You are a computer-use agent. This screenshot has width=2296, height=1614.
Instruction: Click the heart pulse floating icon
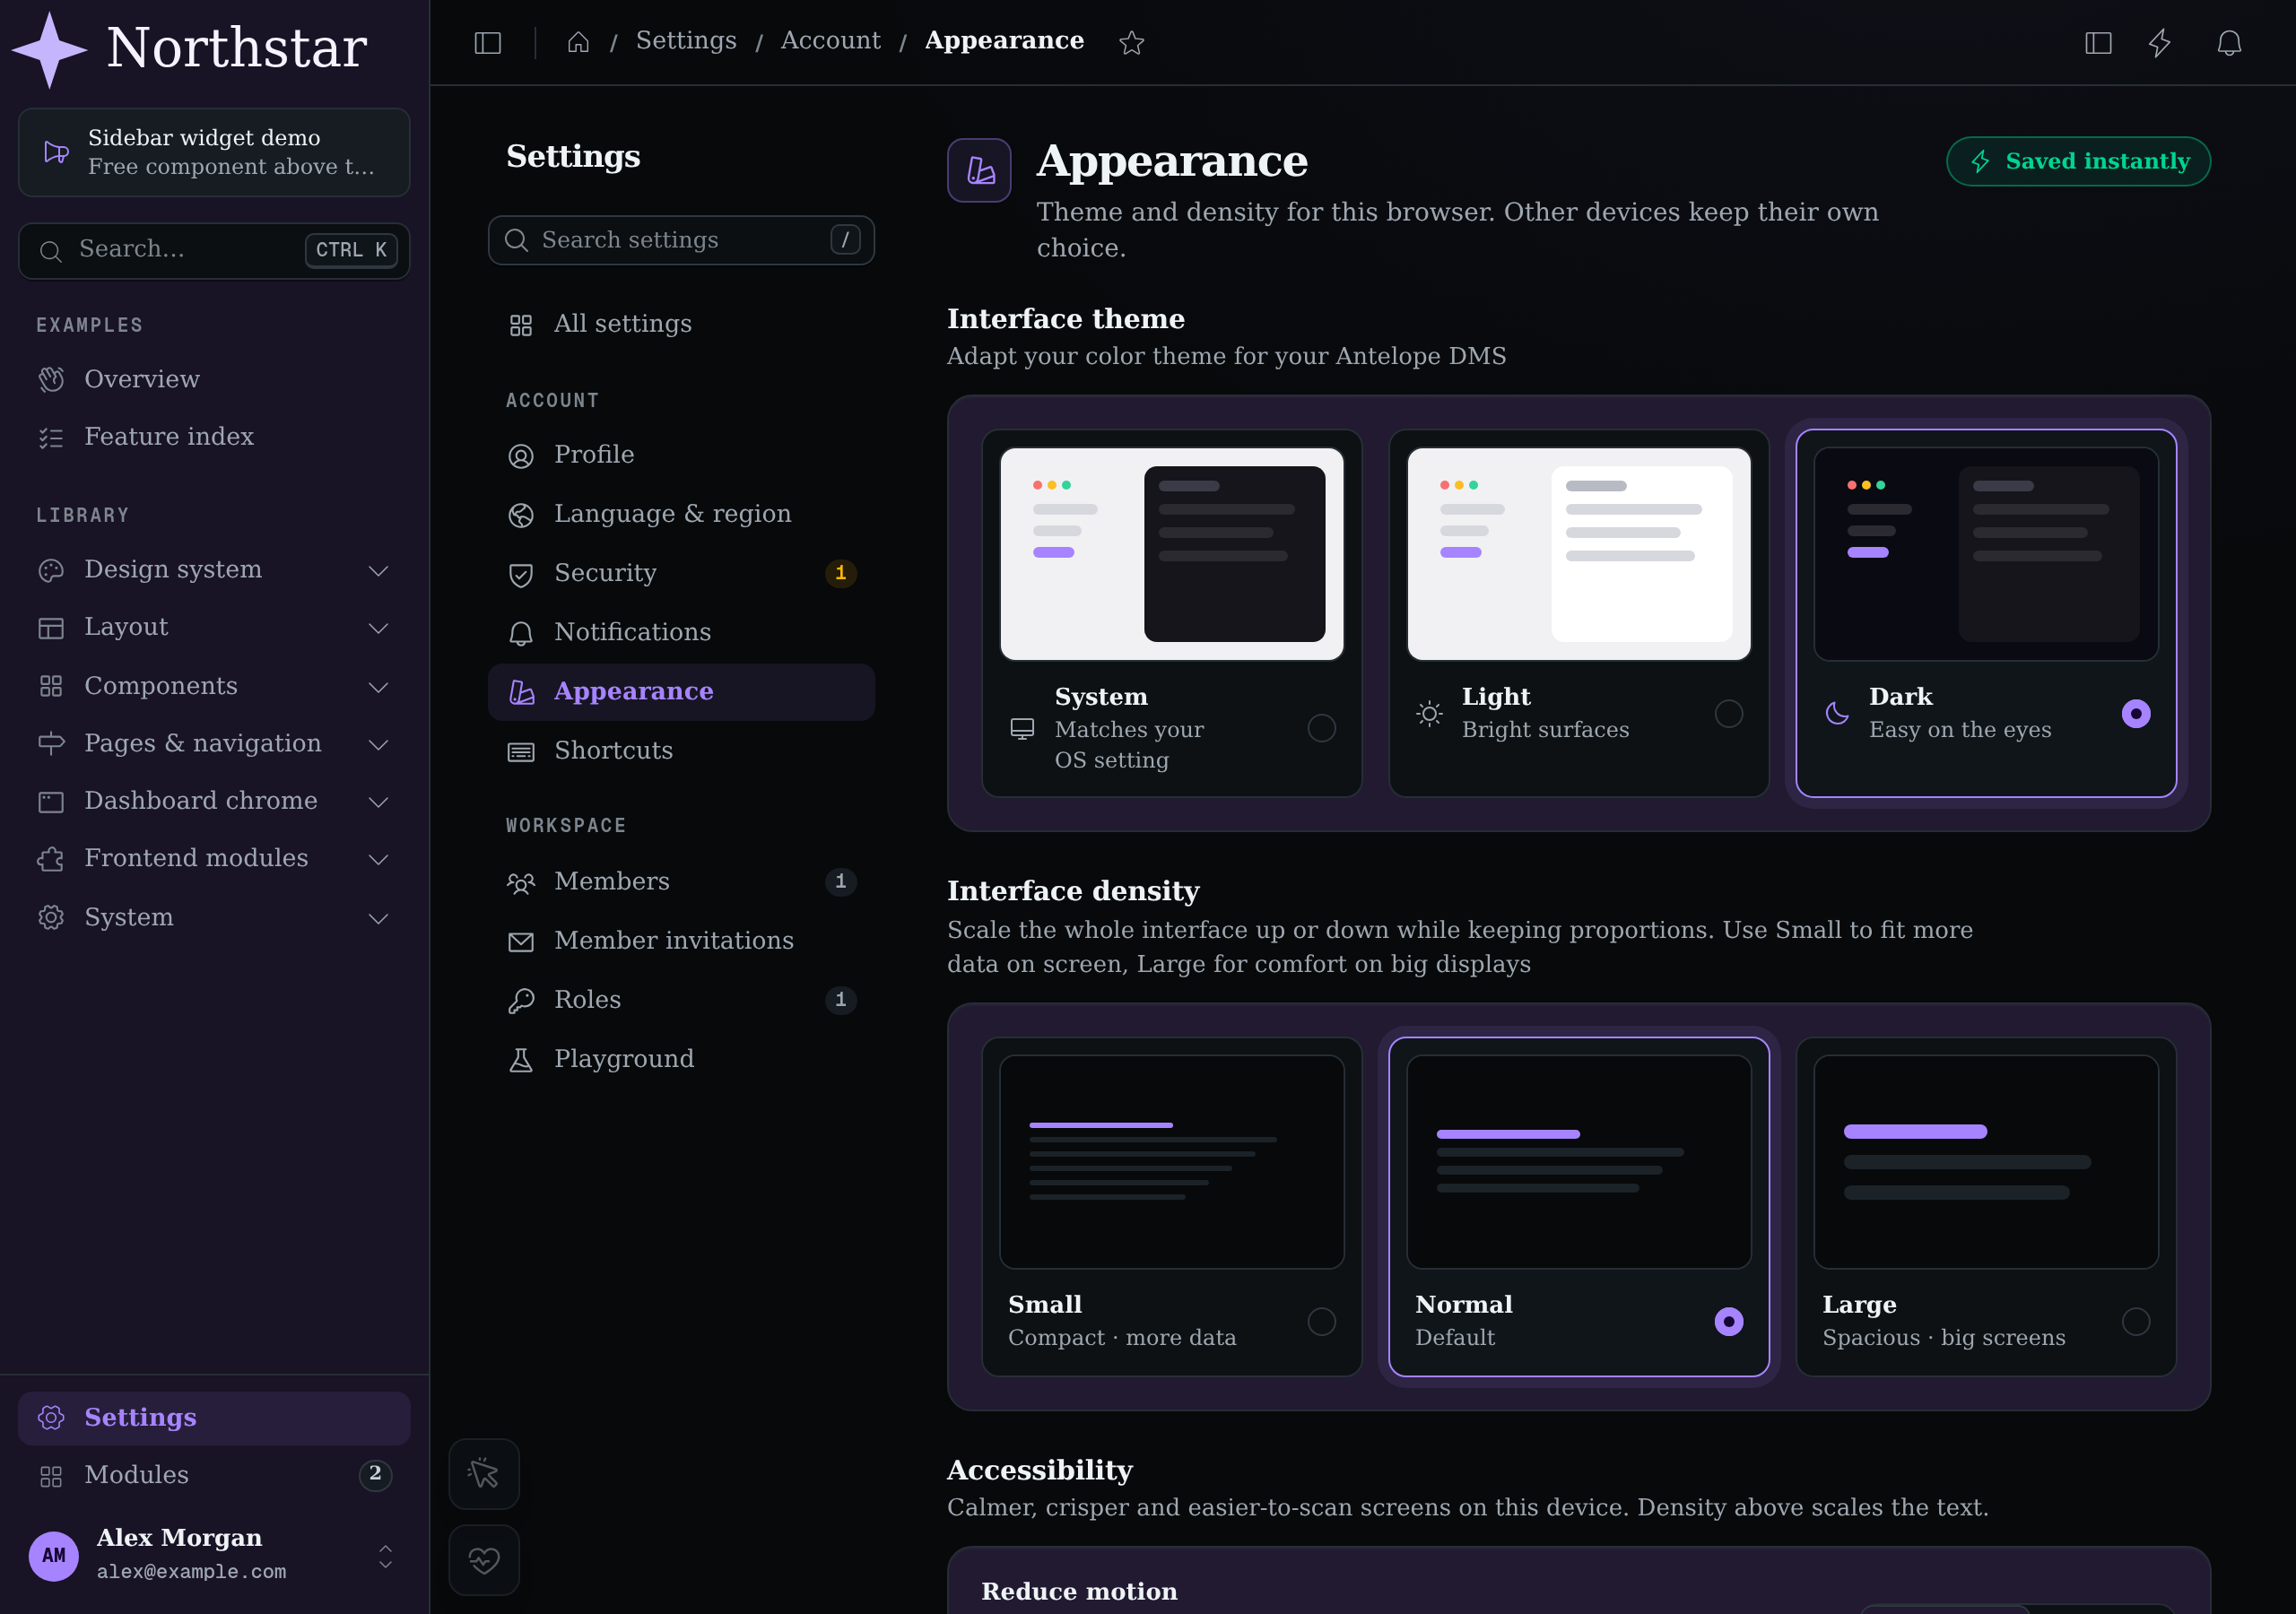(484, 1559)
